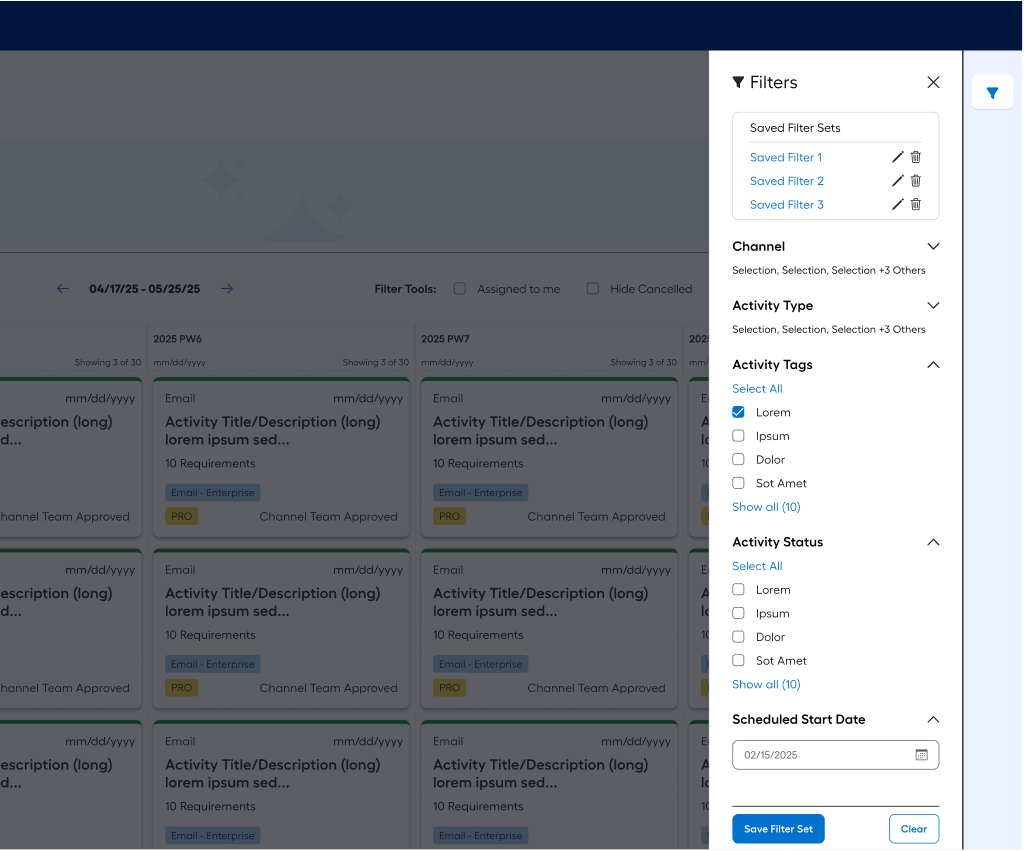The width and height of the screenshot is (1031, 851).
Task: Go to previous date range with left arrow
Action: point(63,291)
